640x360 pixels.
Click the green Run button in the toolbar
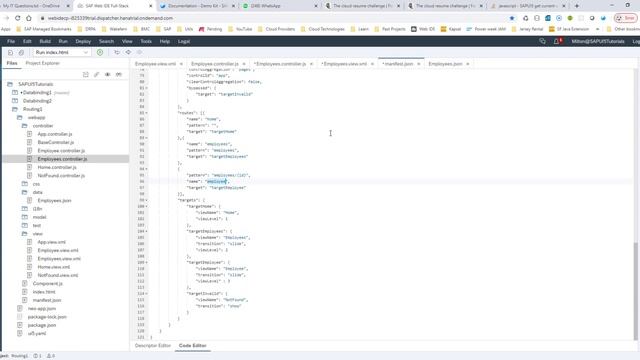point(100,52)
